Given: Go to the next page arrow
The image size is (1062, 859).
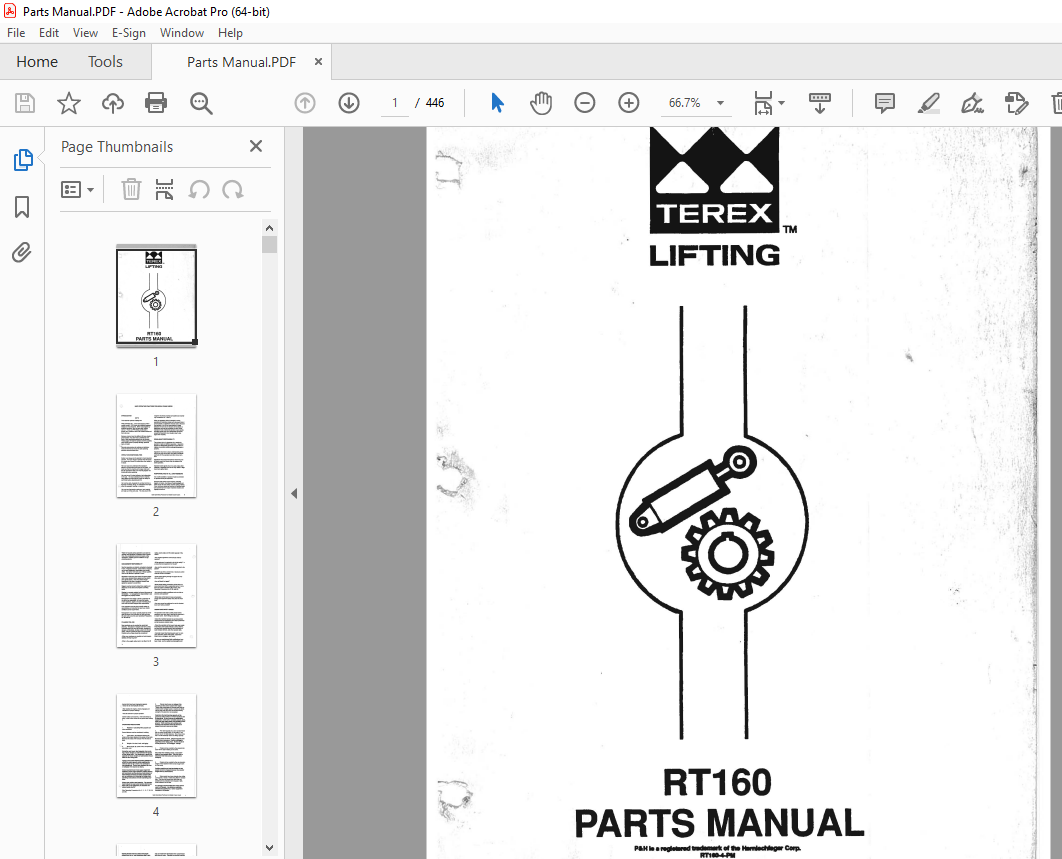Looking at the screenshot, I should tap(349, 103).
